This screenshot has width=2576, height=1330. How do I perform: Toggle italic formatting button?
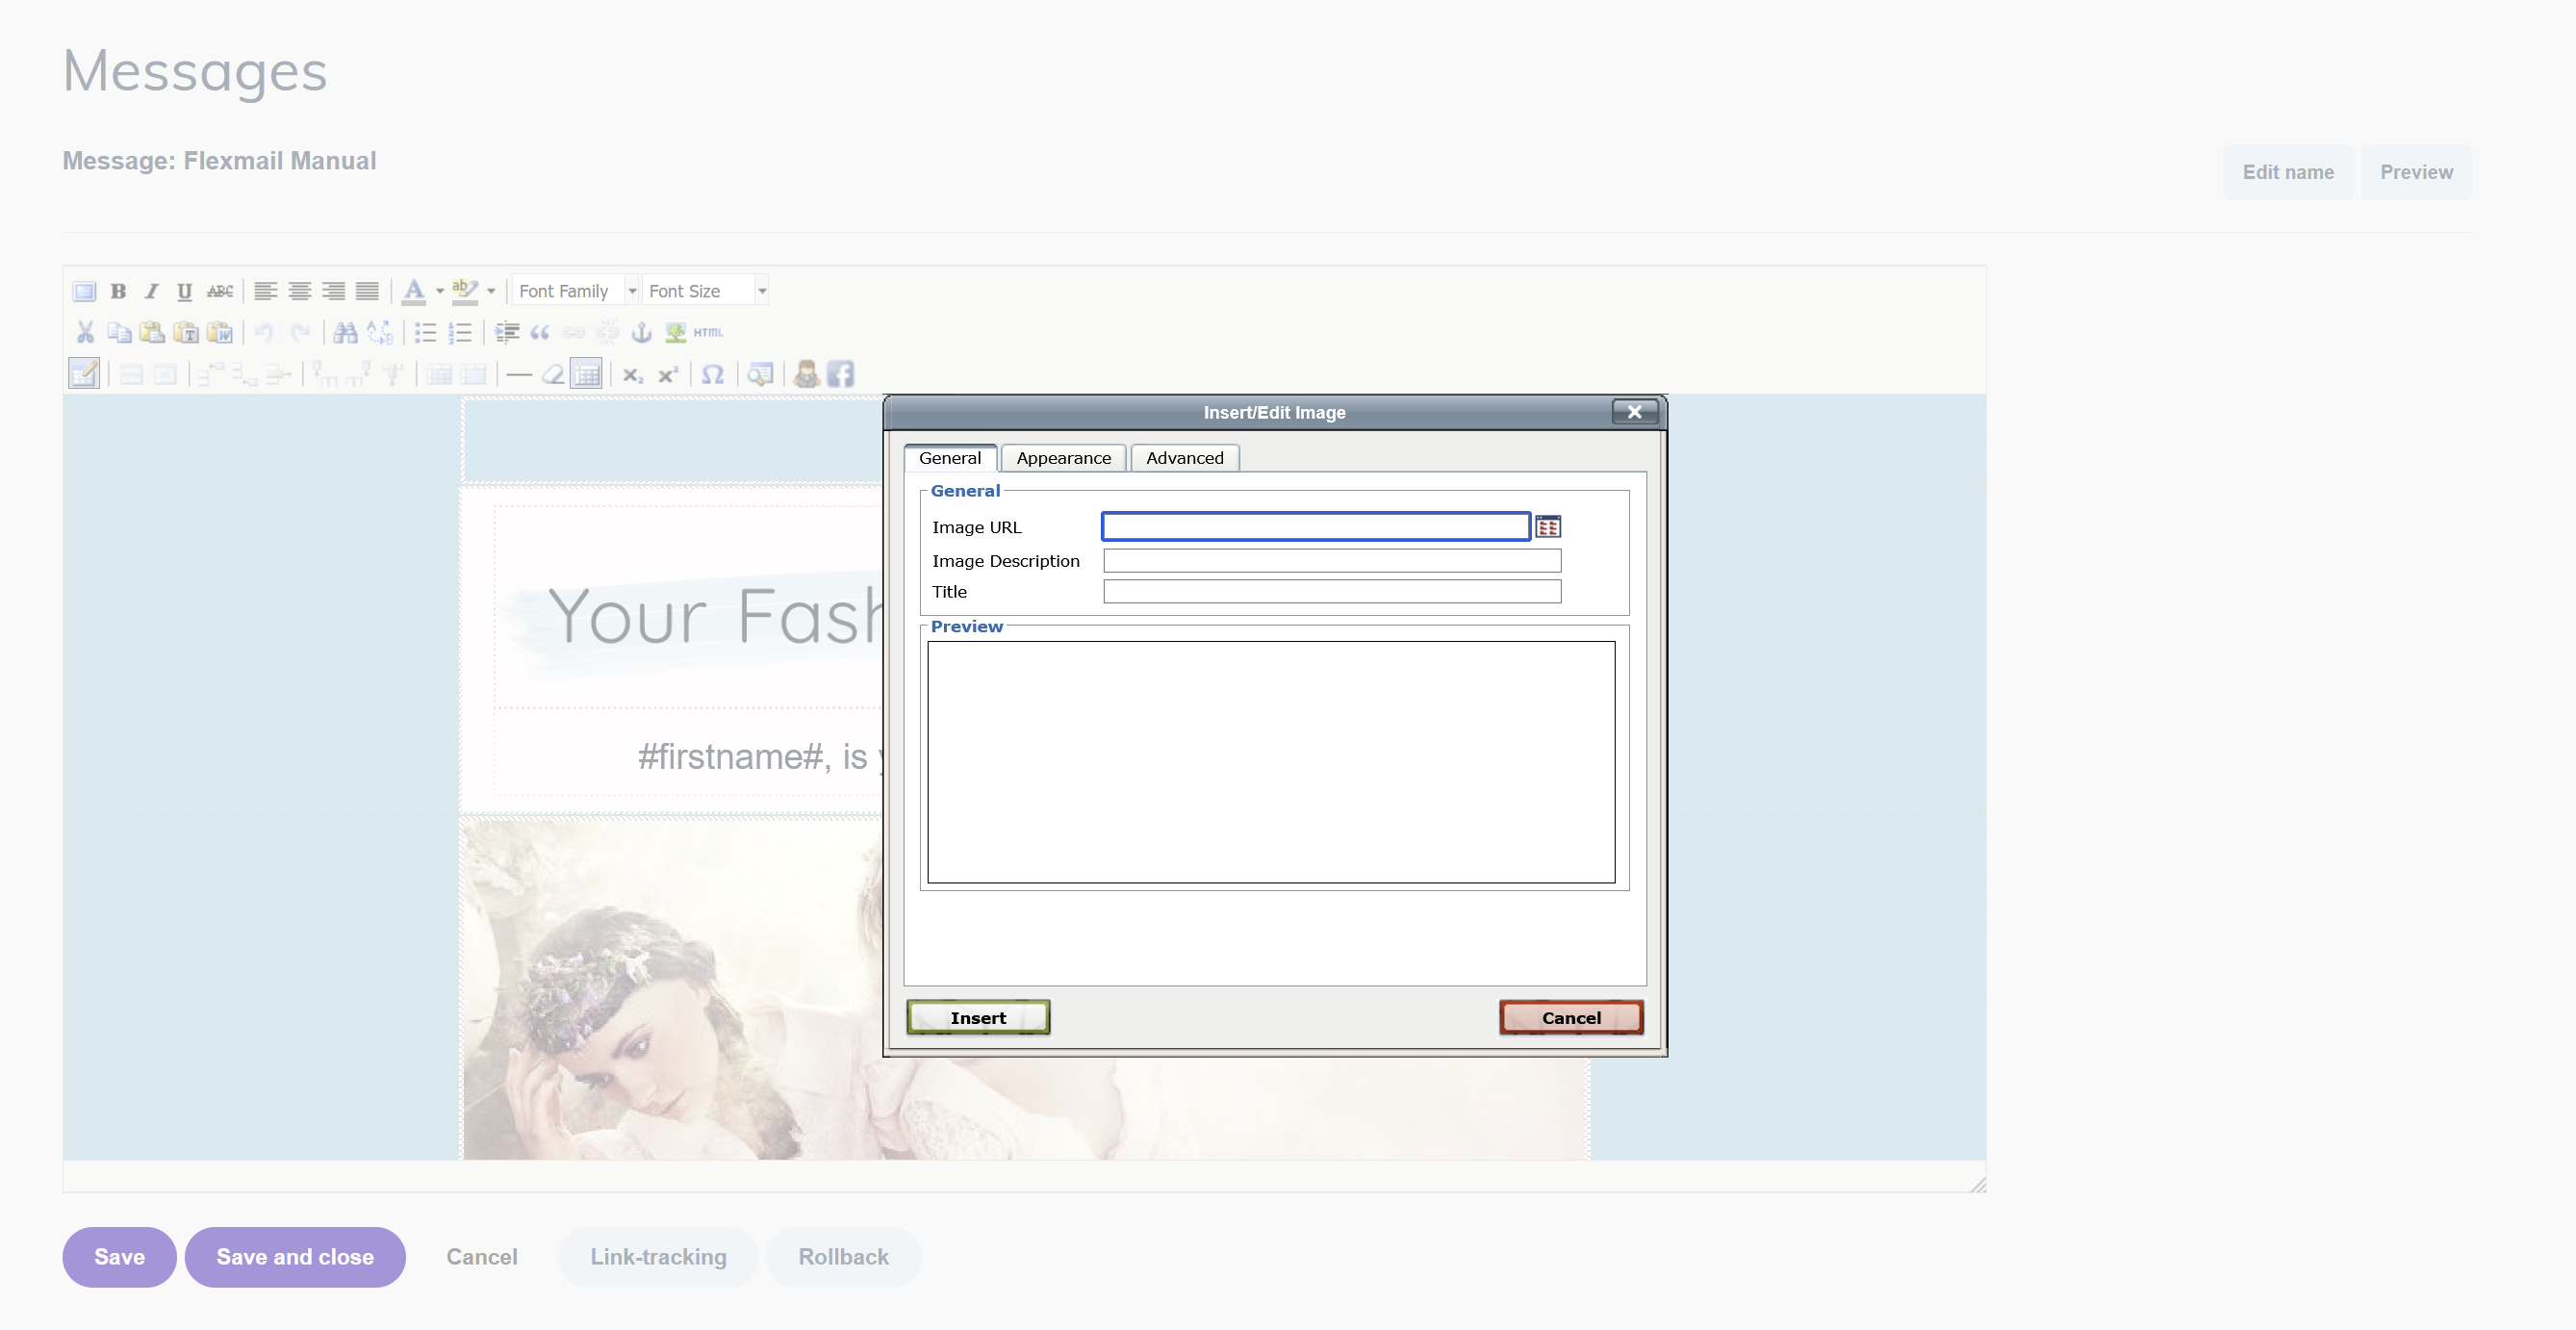pyautogui.click(x=151, y=291)
